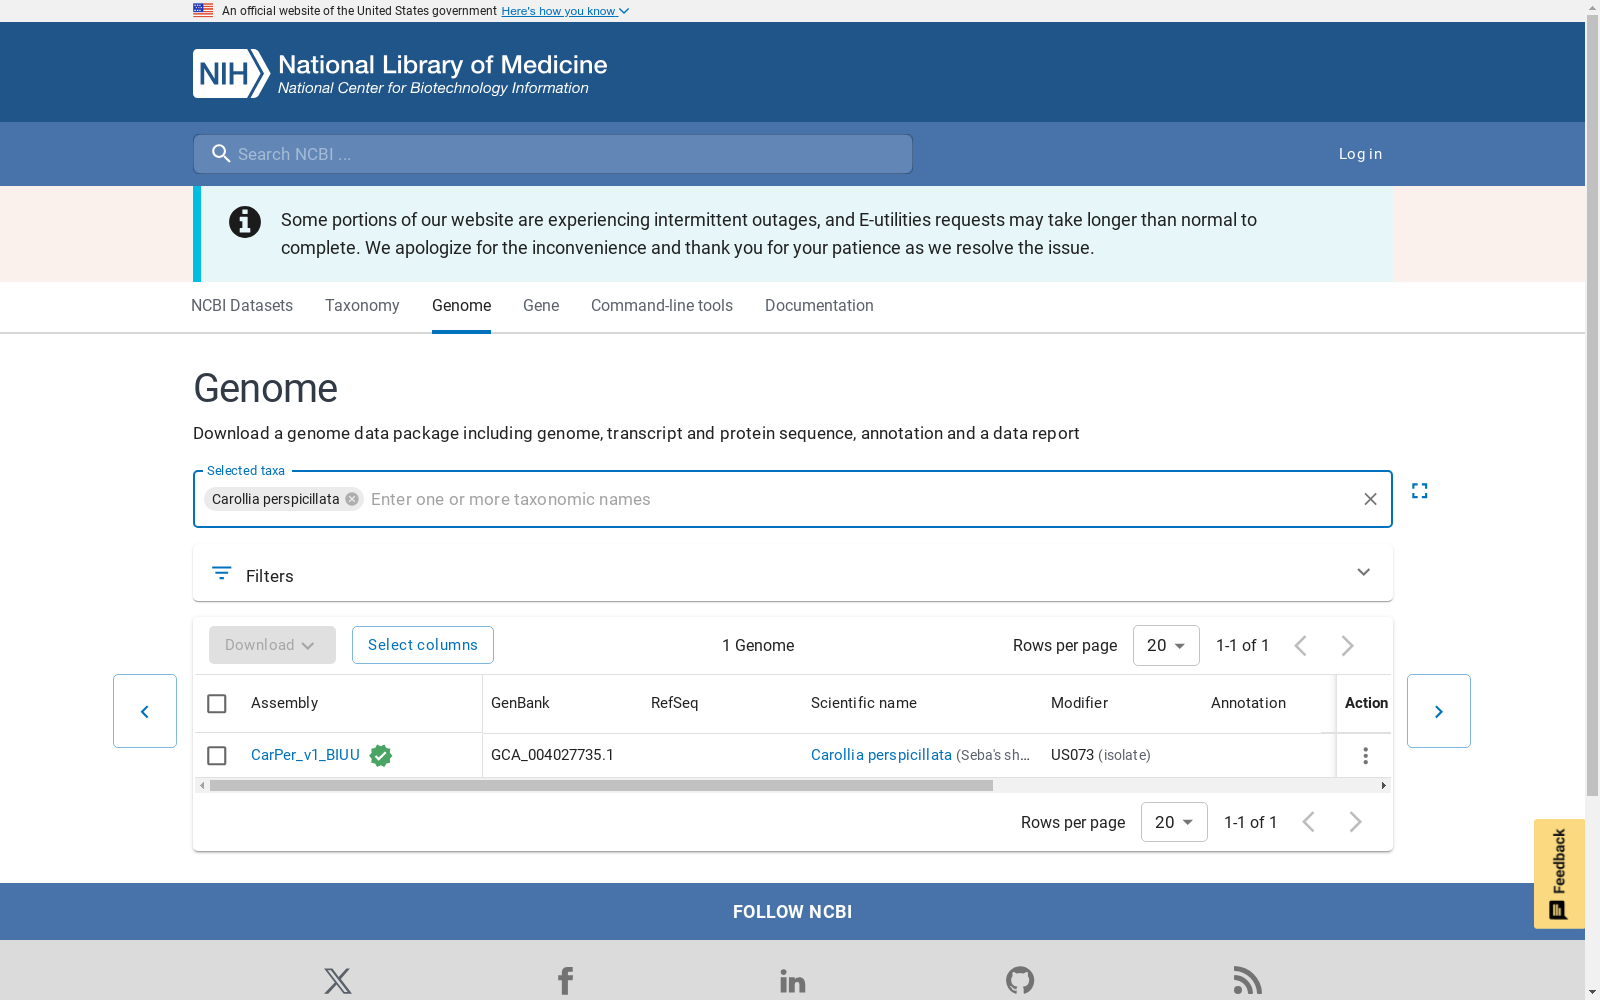
Task: Click the "1 Genome" count text
Action: tap(758, 646)
